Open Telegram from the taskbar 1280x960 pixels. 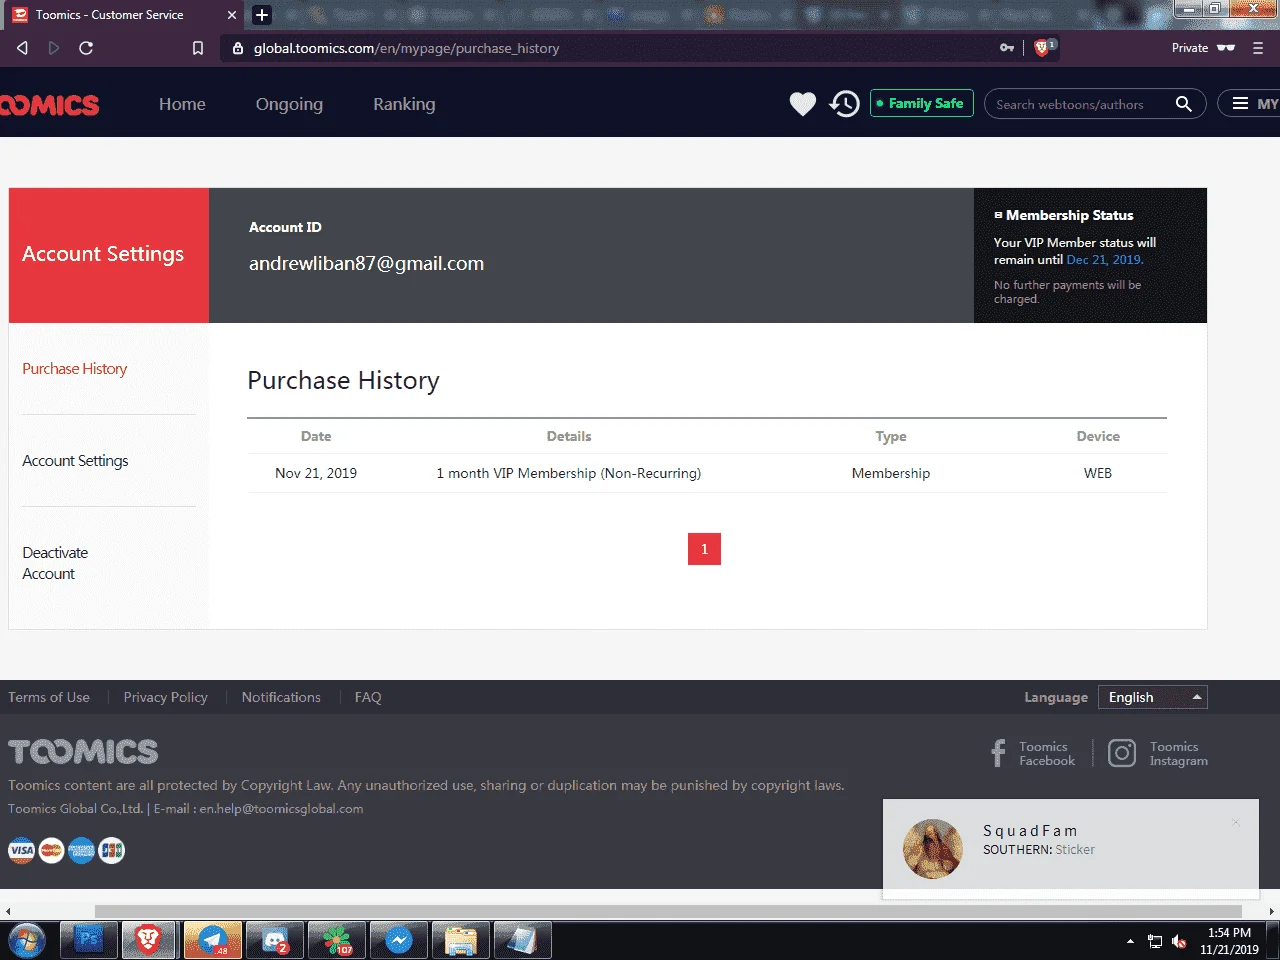coord(213,941)
